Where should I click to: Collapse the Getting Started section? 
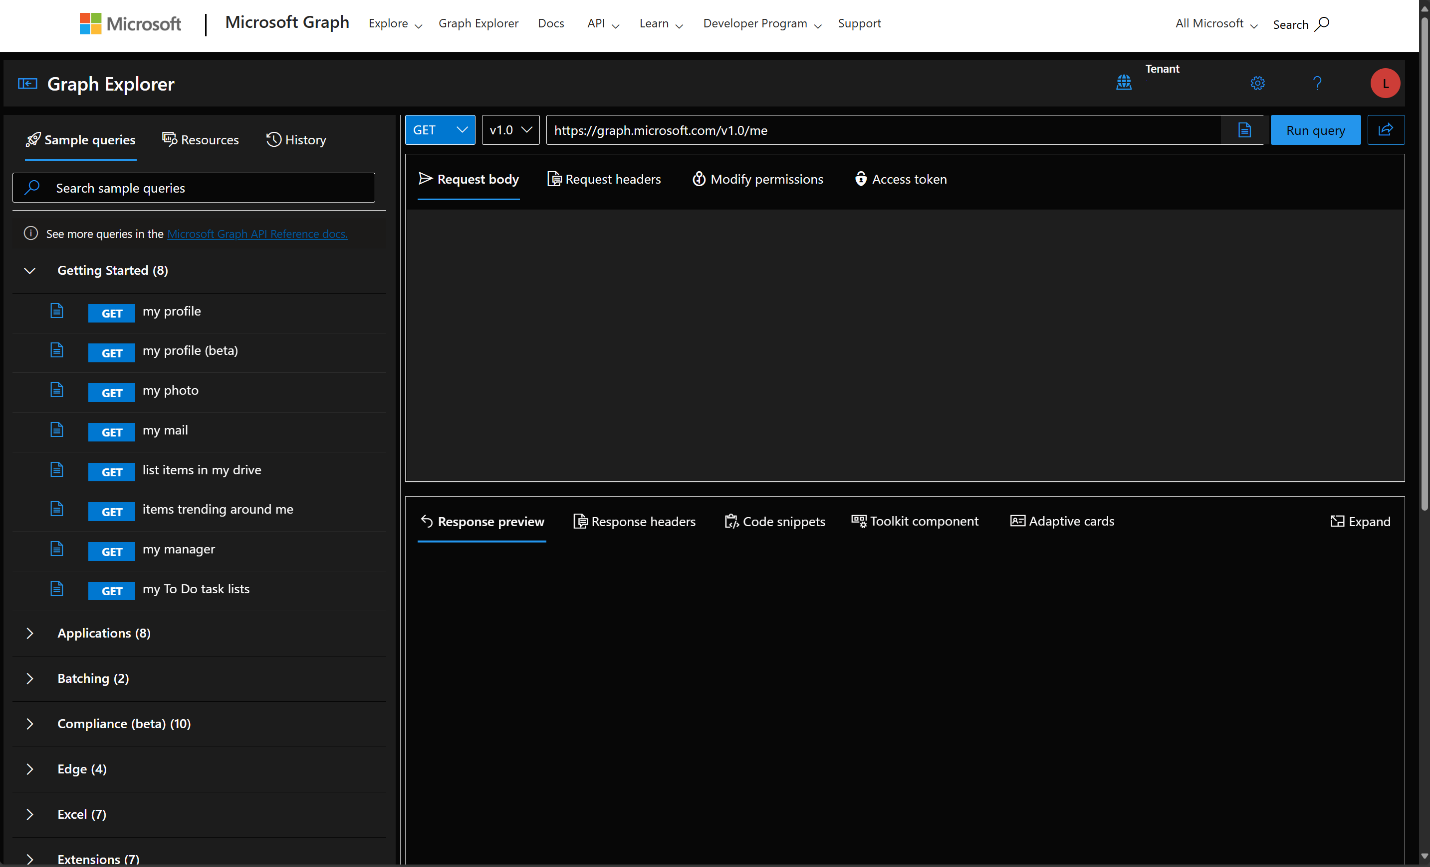(x=29, y=270)
